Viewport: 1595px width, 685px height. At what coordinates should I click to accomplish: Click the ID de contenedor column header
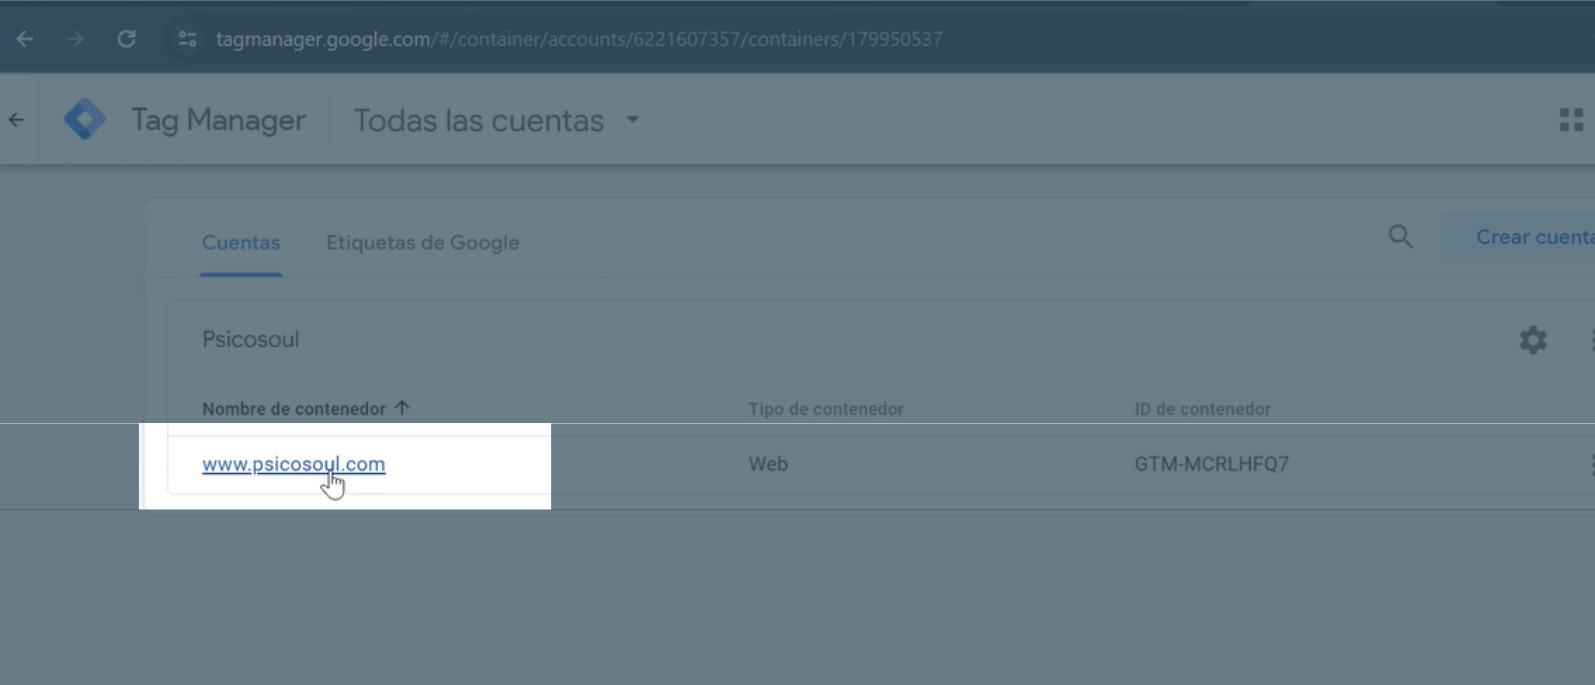1202,409
